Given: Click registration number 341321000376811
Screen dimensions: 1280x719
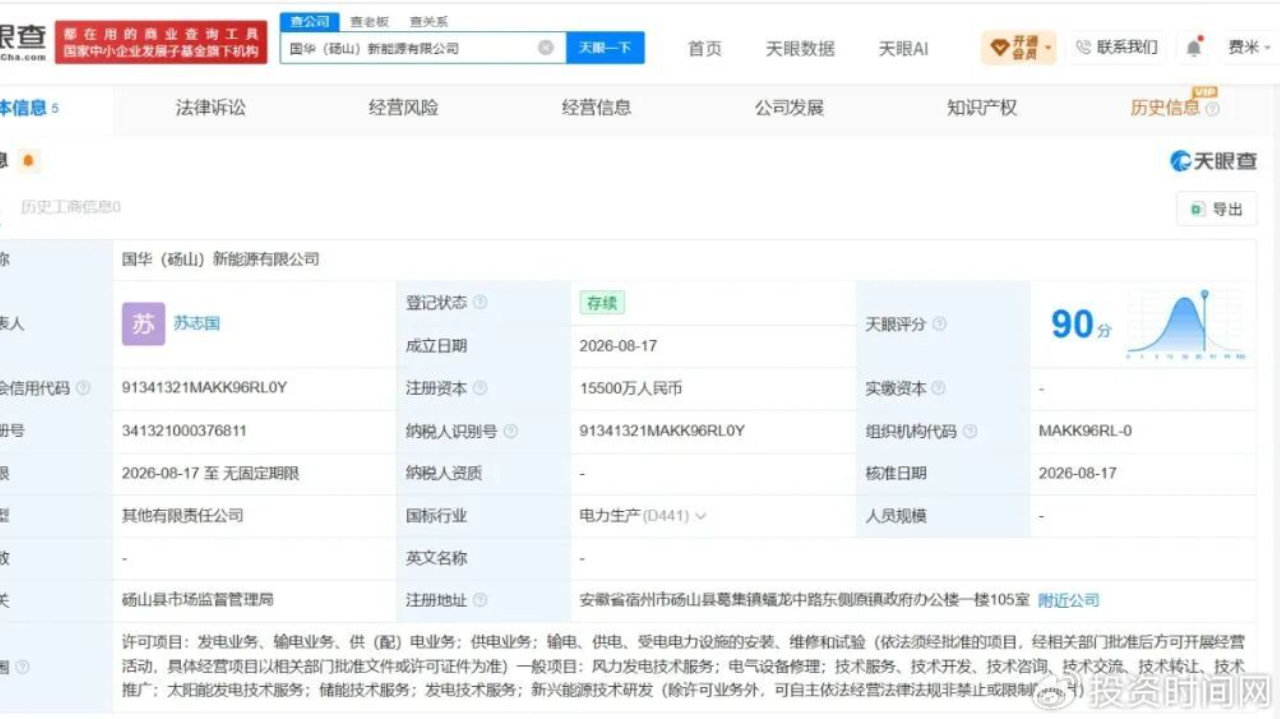Looking at the screenshot, I should point(184,431).
